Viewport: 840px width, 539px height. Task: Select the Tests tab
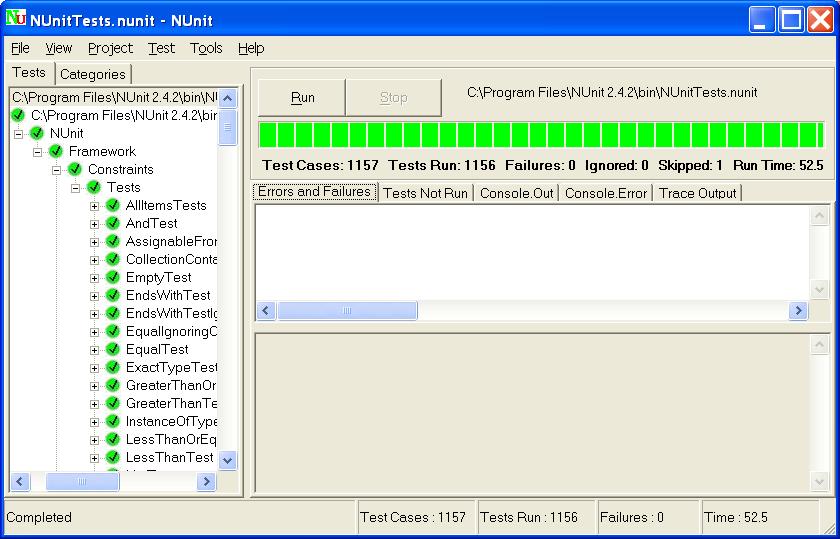click(x=29, y=73)
